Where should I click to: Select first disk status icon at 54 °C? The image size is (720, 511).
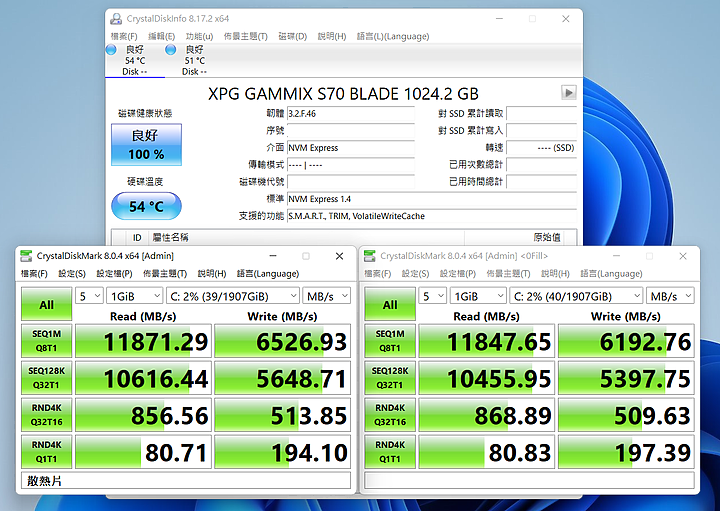tap(111, 50)
